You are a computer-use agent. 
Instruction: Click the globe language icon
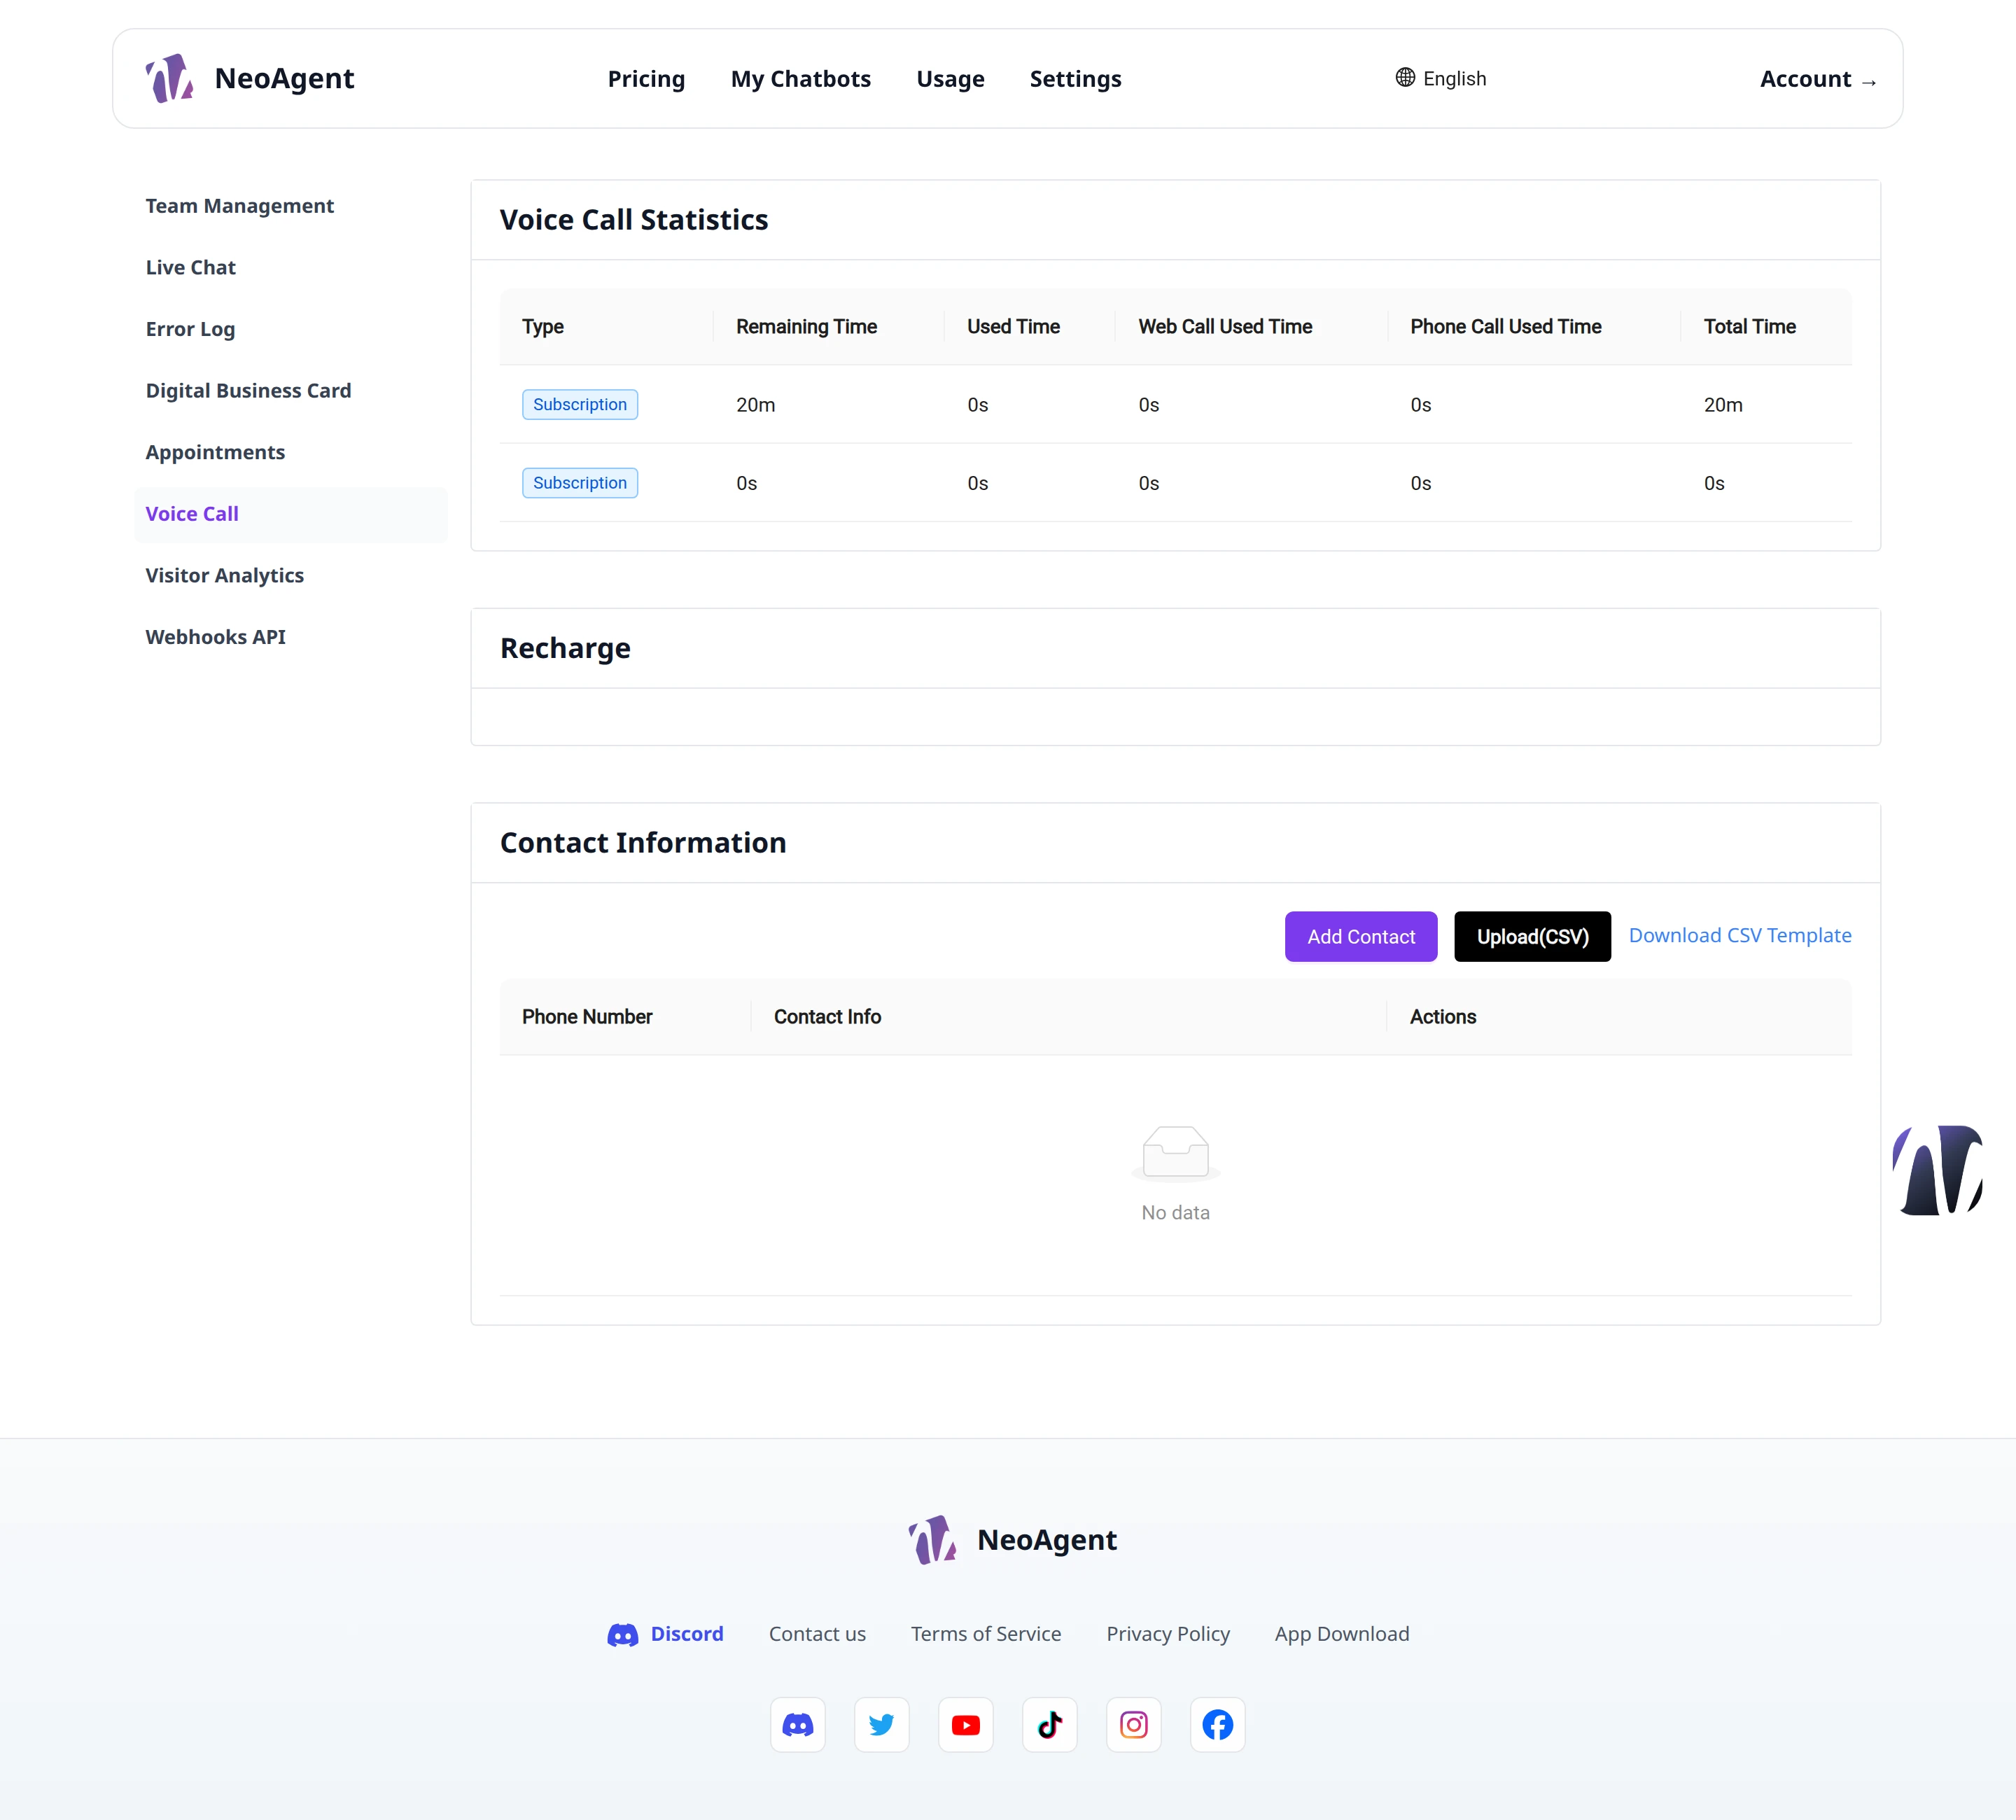tap(1405, 77)
